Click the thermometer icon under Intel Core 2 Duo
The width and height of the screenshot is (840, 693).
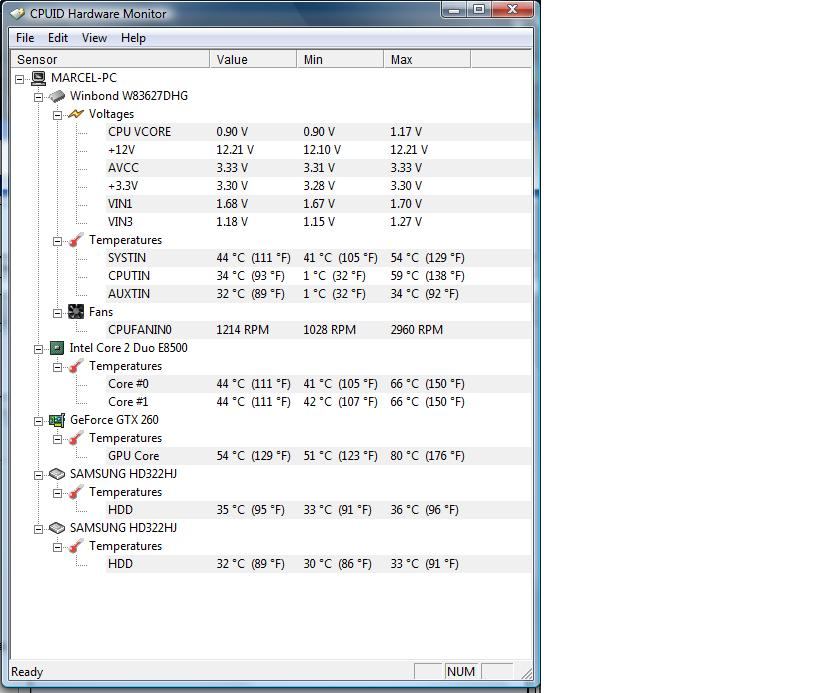pos(76,366)
